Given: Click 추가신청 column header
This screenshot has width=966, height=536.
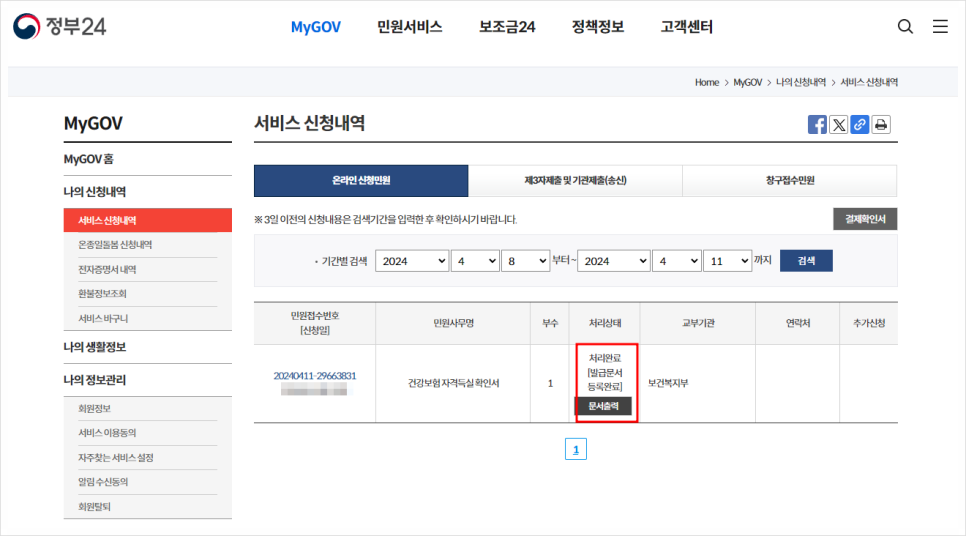Looking at the screenshot, I should (x=869, y=323).
